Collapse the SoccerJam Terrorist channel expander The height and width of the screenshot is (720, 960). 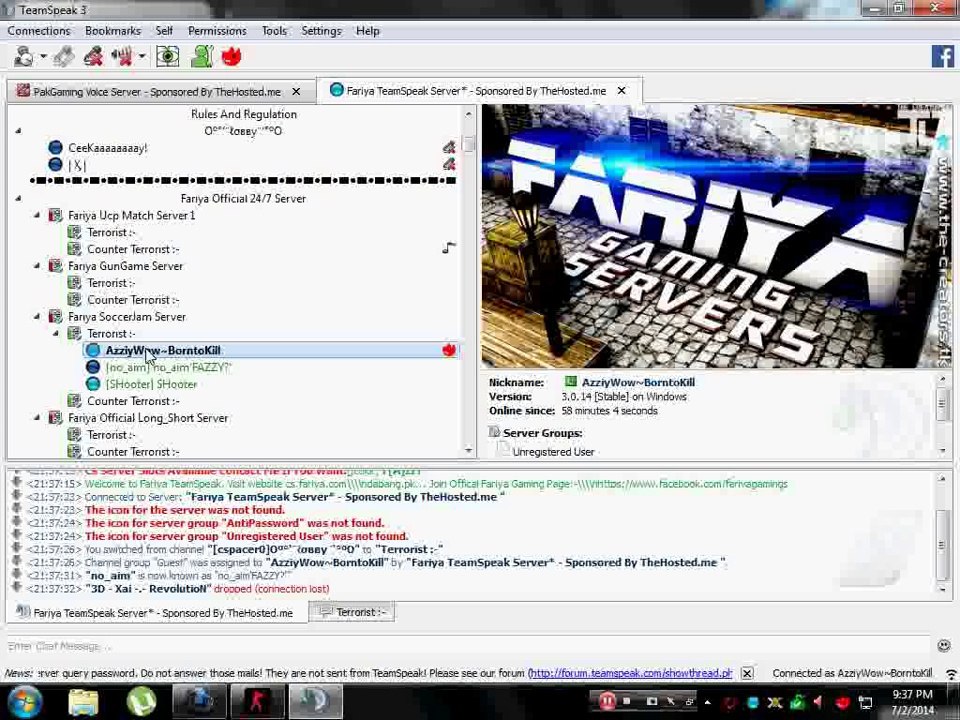(x=56, y=333)
